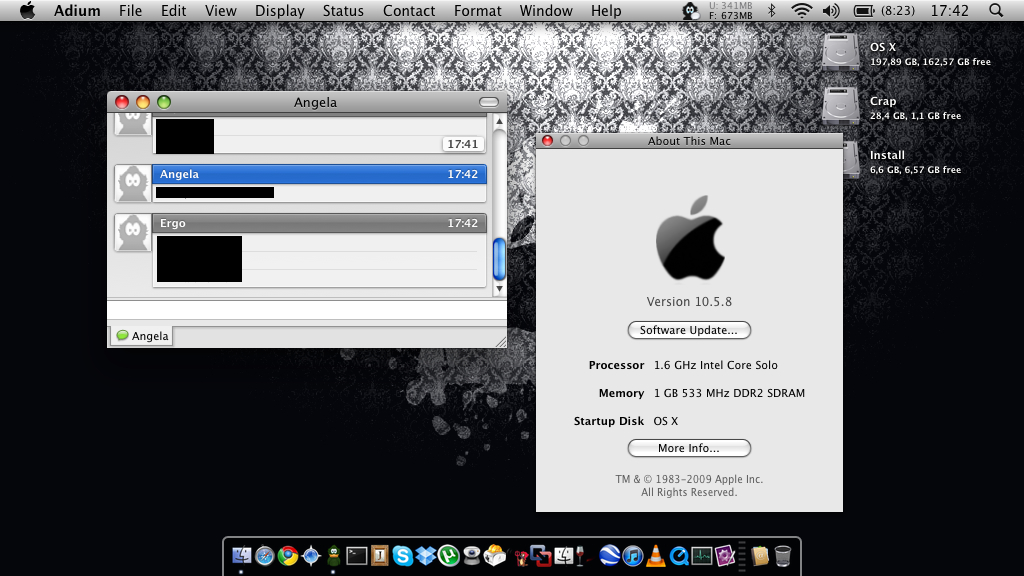This screenshot has height=576, width=1024.
Task: Open the toaster app icon in Dock
Action: 495,556
